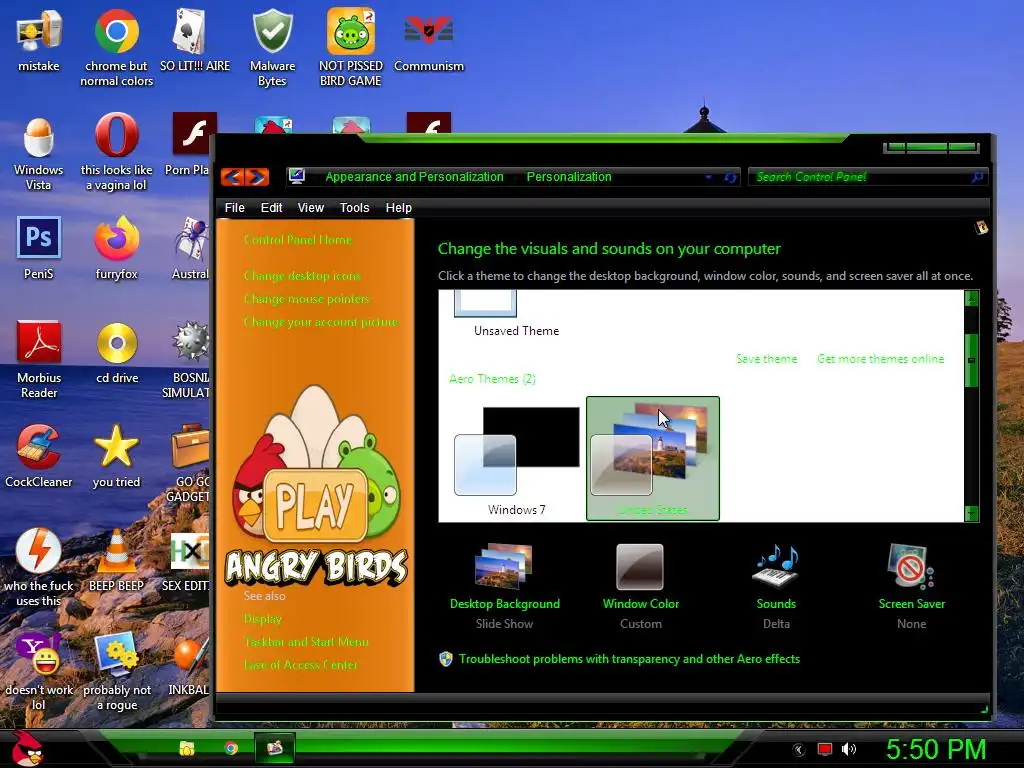Launch 'NOT PISSED BIRD GAME' icon
Image resolution: width=1024 pixels, height=768 pixels.
[351, 47]
